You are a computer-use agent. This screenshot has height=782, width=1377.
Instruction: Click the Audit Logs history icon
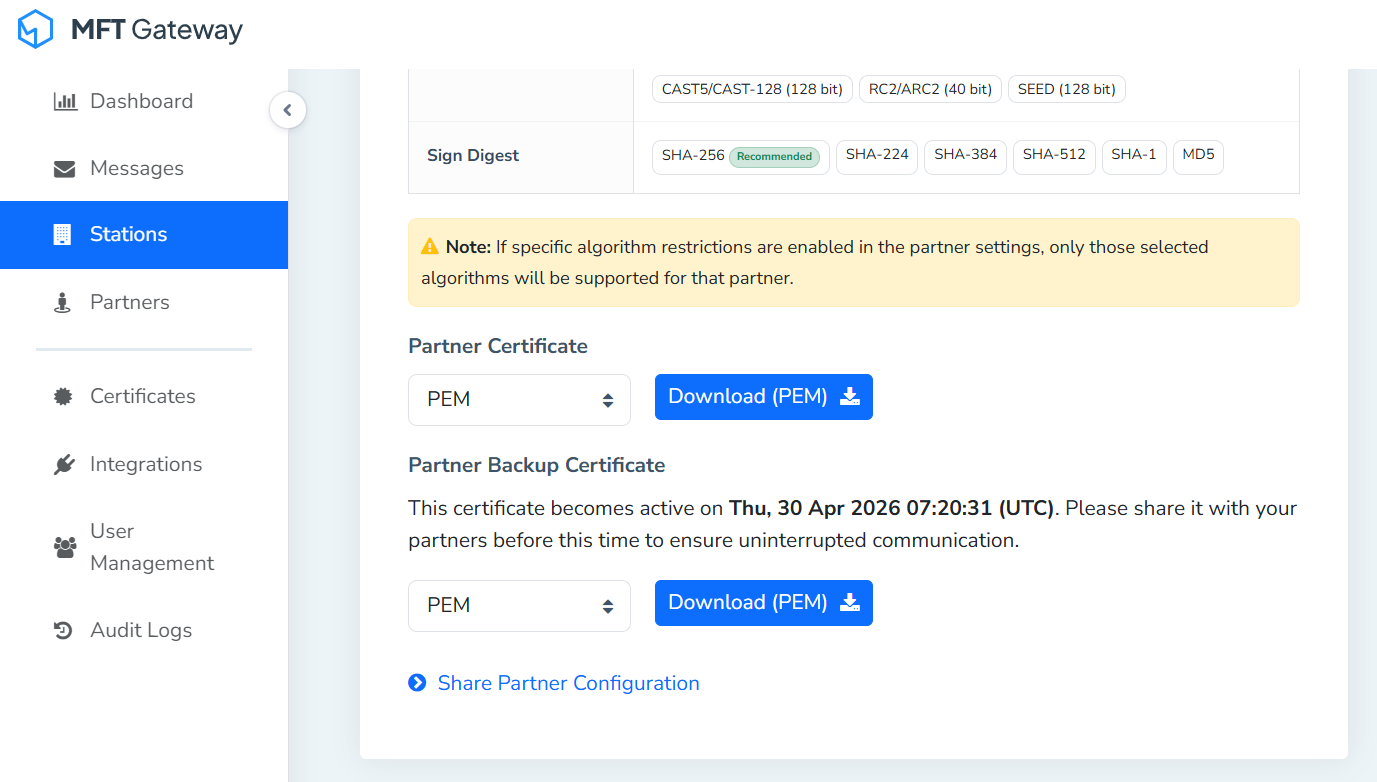tap(63, 631)
